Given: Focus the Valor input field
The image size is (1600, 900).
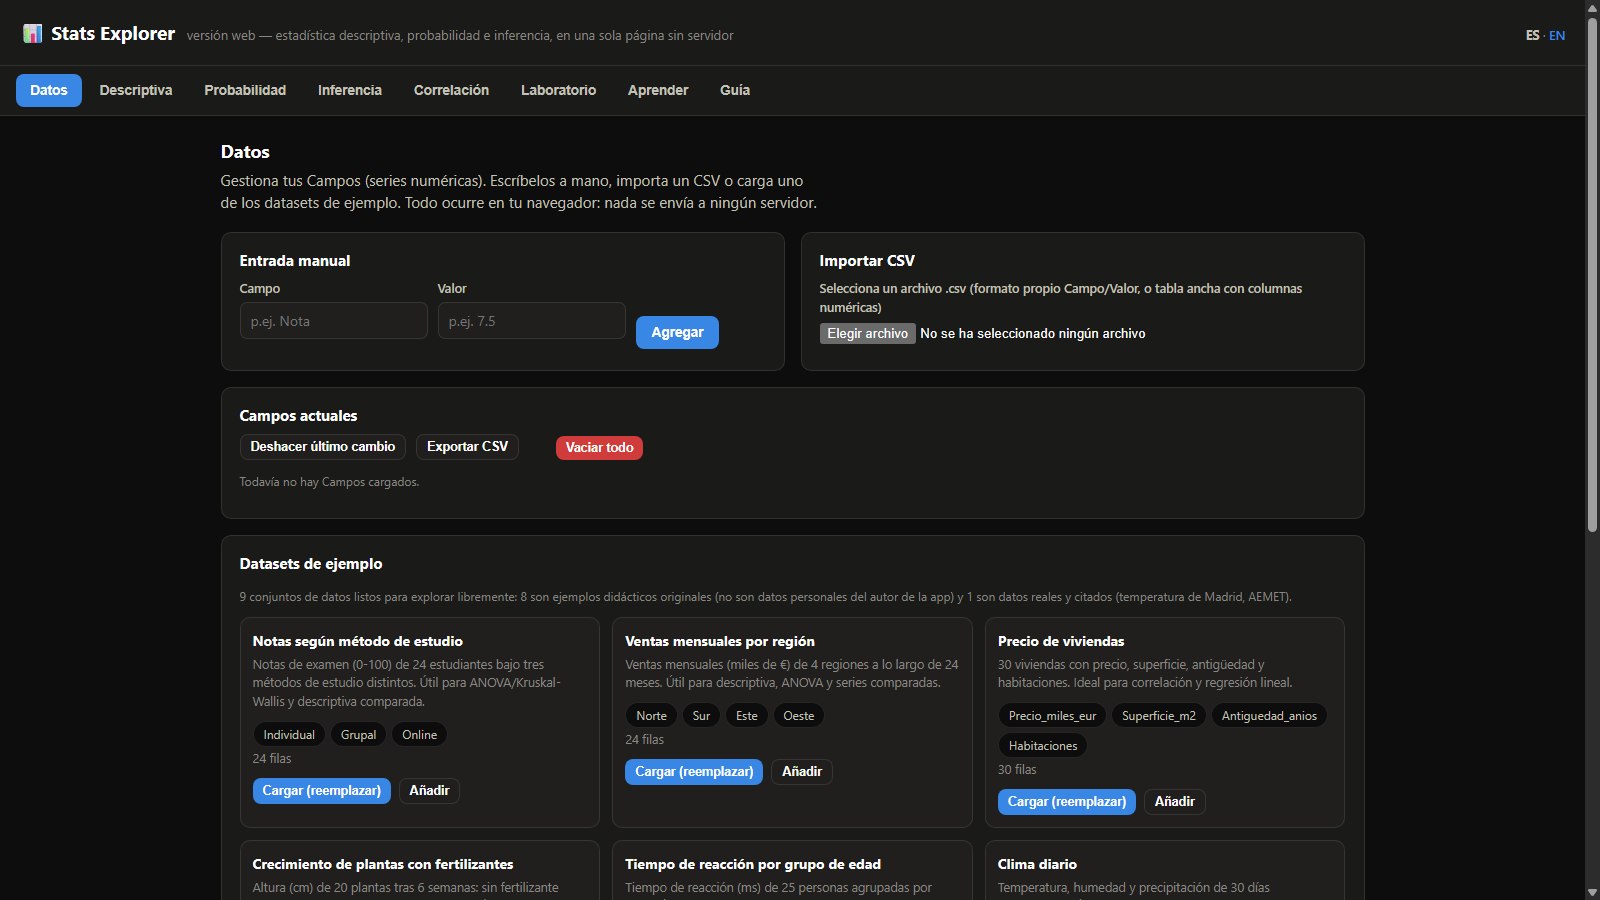Looking at the screenshot, I should pyautogui.click(x=531, y=321).
